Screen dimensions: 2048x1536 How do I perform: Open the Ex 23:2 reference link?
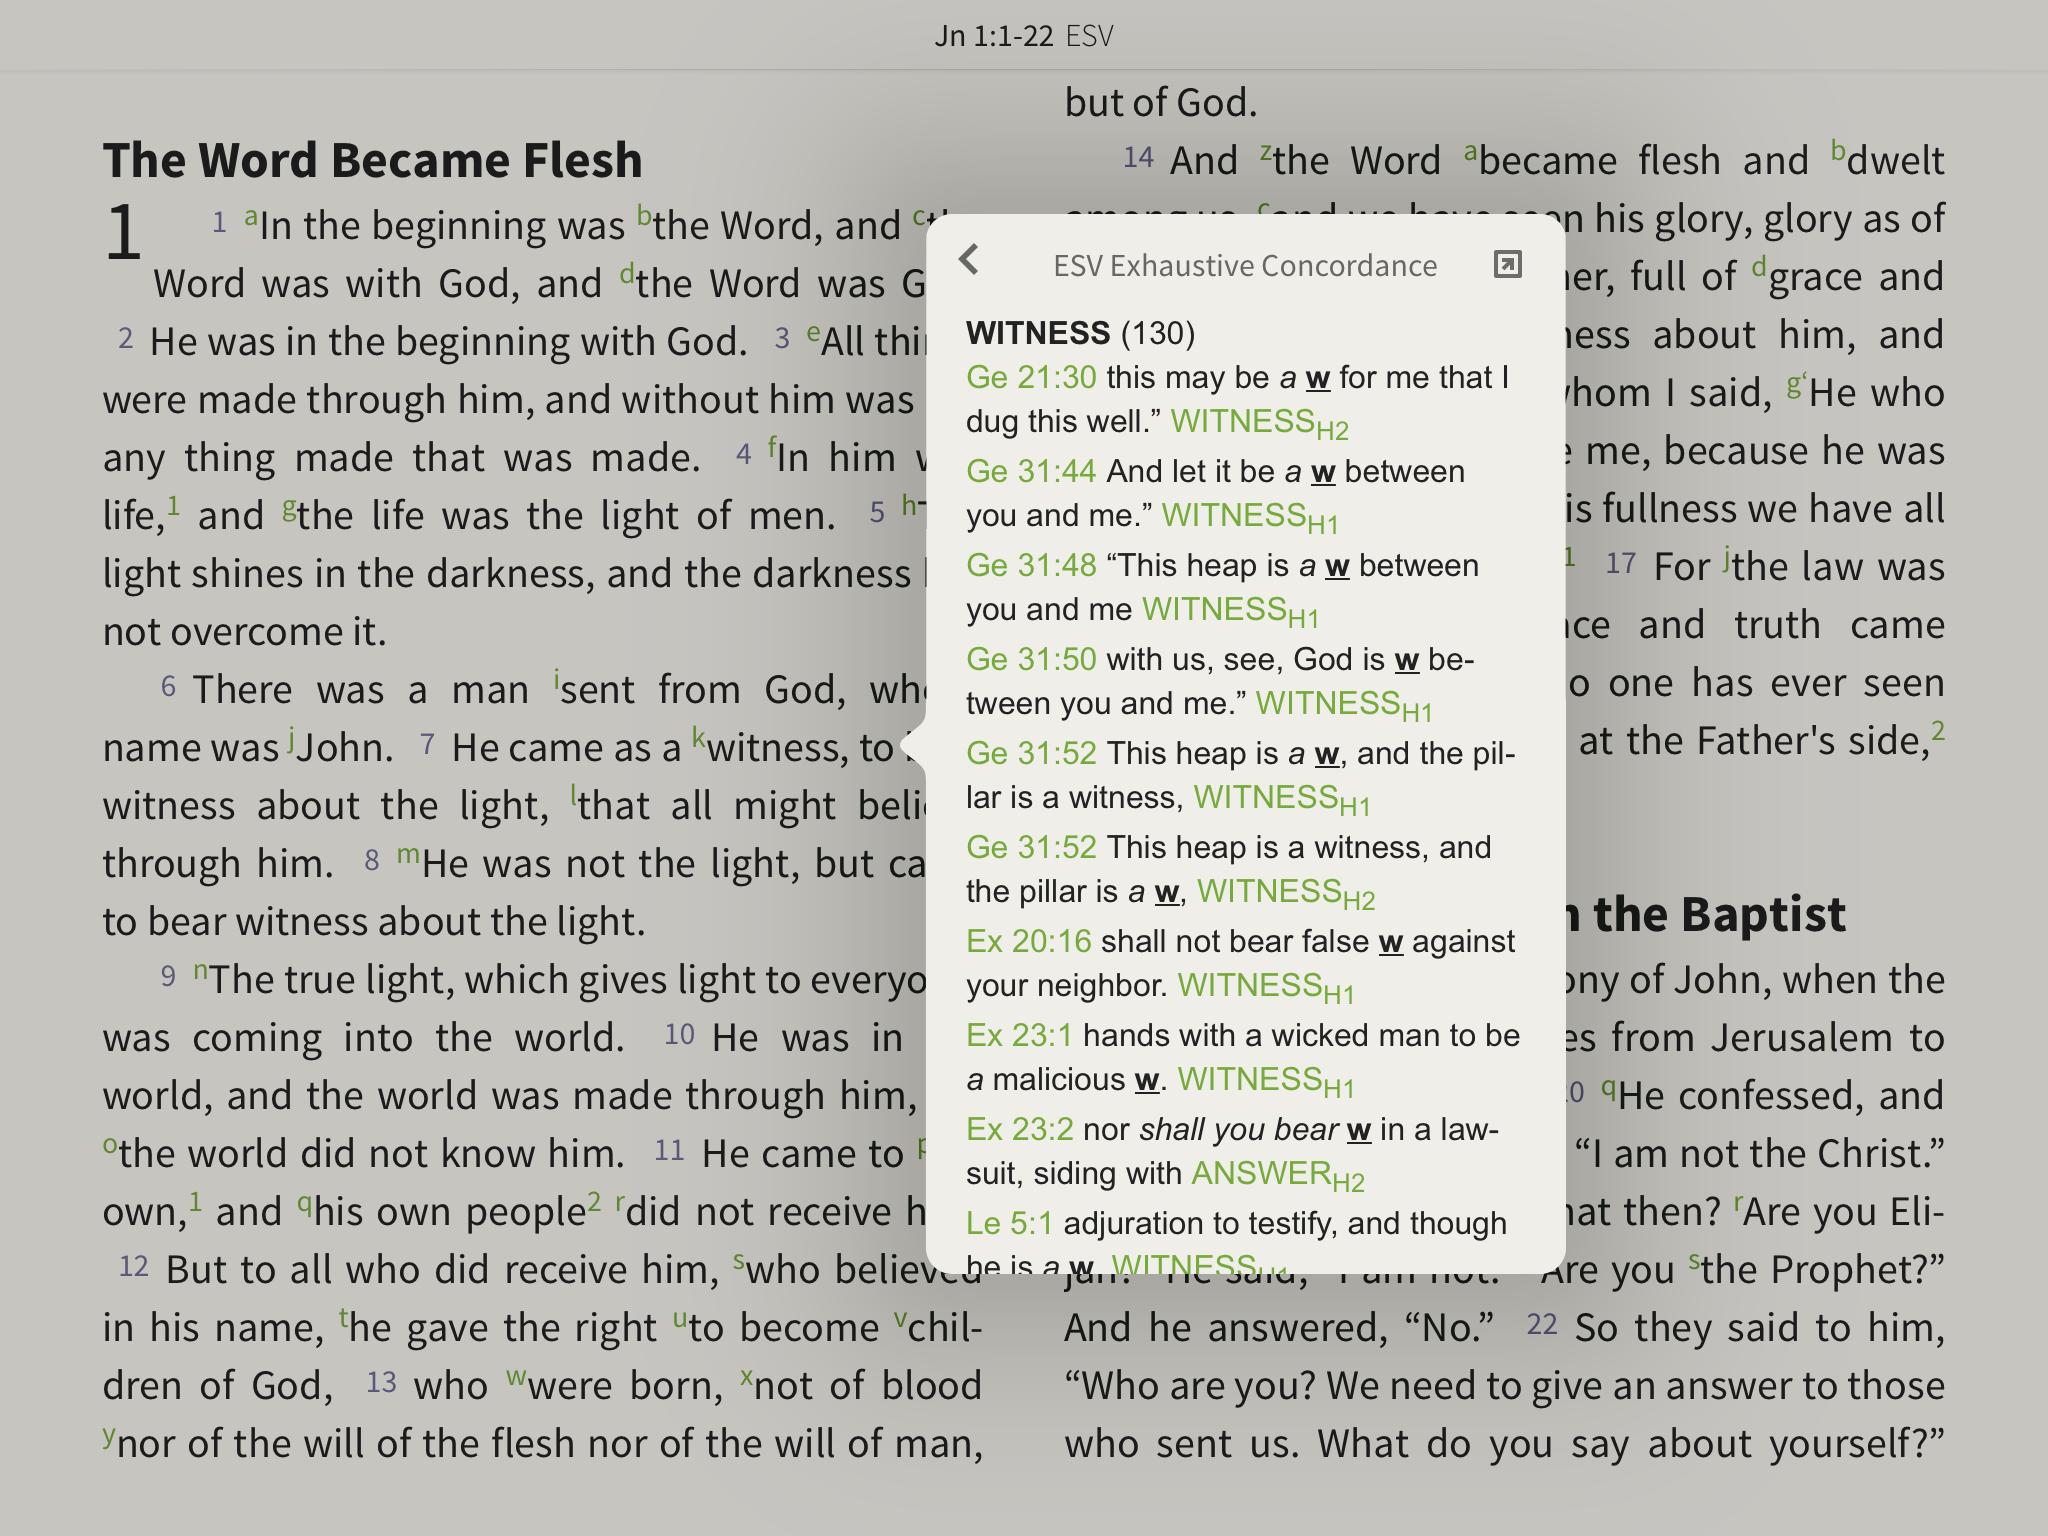coord(1019,1129)
